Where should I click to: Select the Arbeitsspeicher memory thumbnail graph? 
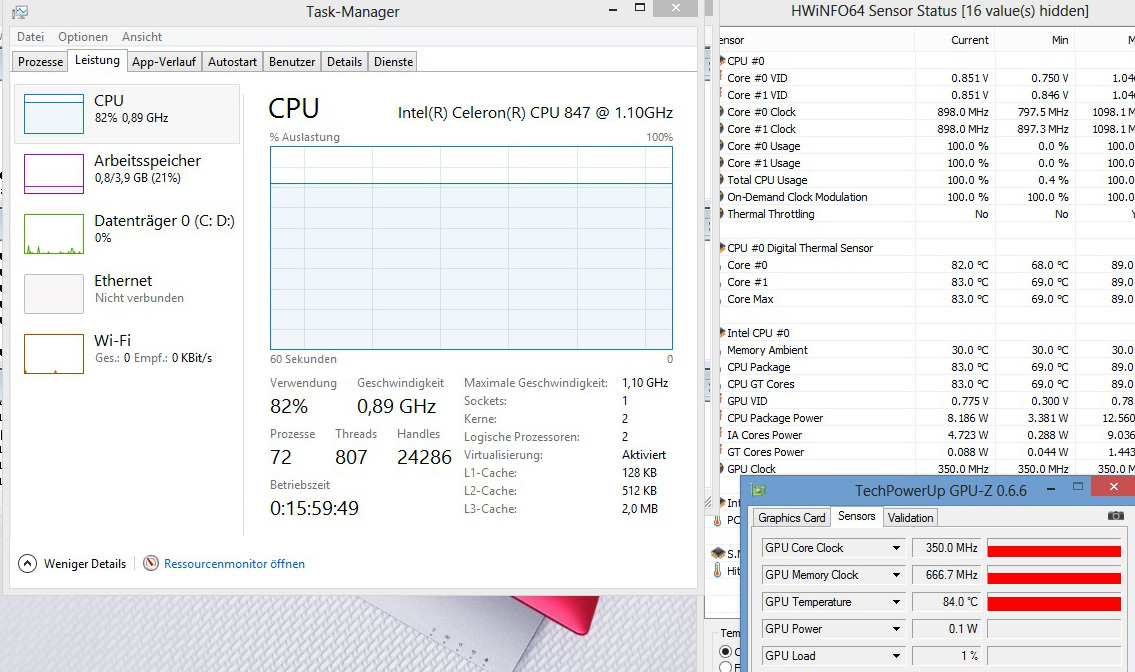tap(54, 174)
